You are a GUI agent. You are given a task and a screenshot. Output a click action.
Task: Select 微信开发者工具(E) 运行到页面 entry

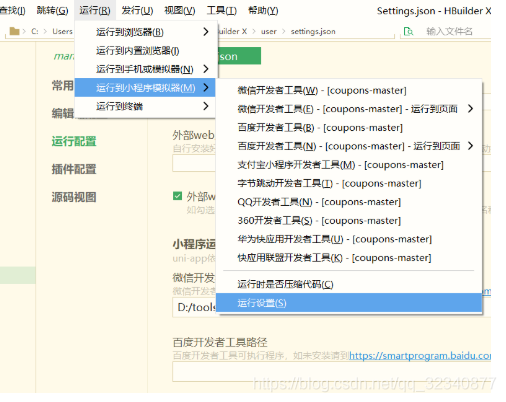[x=349, y=109]
